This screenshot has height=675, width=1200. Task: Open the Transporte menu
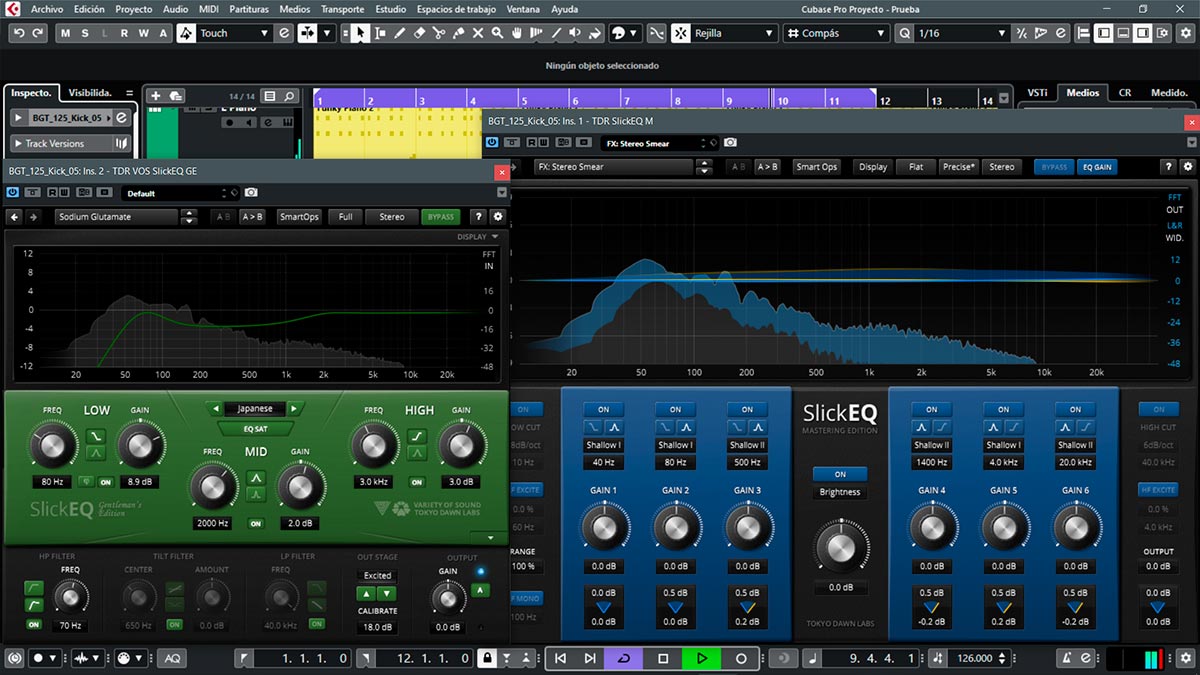343,9
